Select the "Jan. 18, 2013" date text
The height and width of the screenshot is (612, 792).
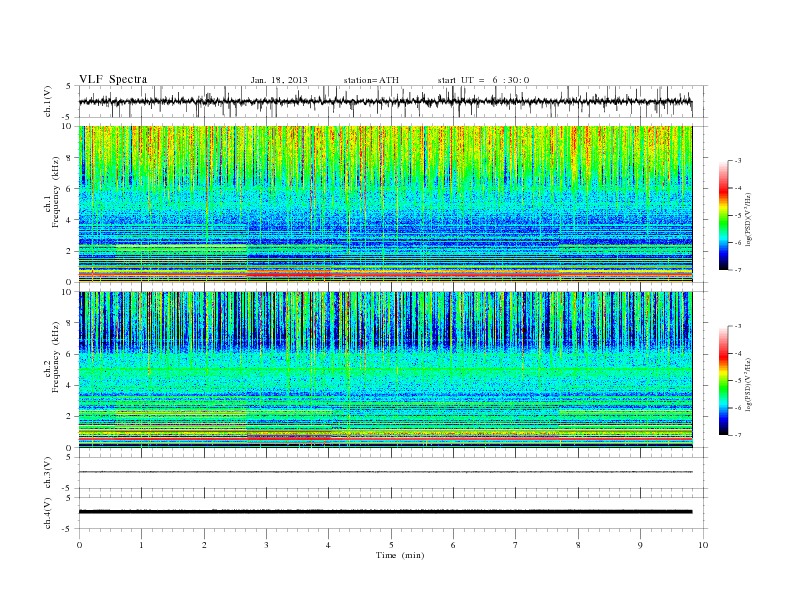coord(279,80)
